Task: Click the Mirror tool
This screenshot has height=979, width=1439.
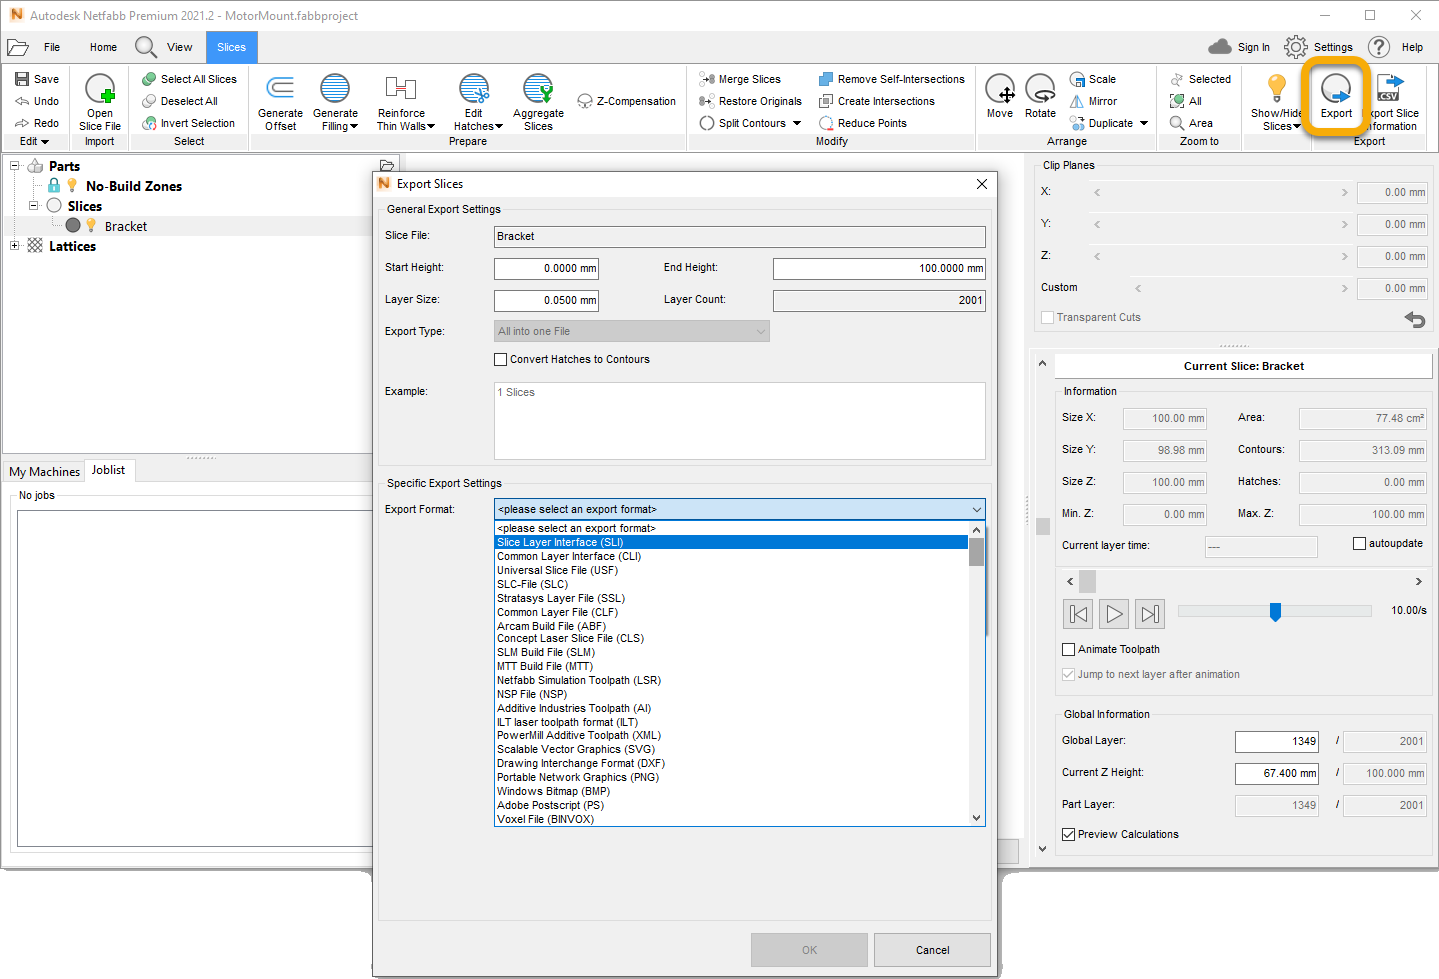Action: tap(1093, 101)
